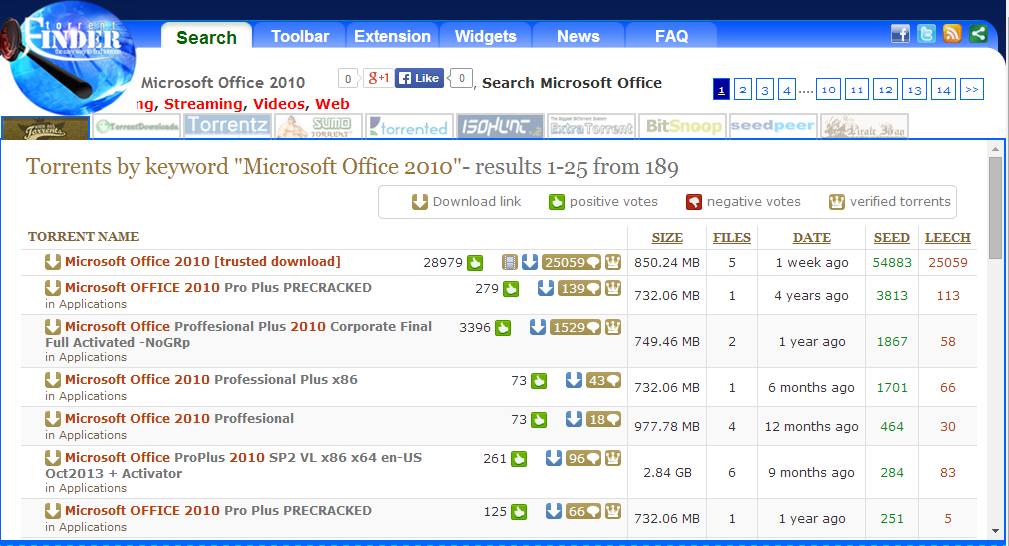The width and height of the screenshot is (1009, 546).
Task: Switch to the Toolbar tab
Action: (x=300, y=37)
